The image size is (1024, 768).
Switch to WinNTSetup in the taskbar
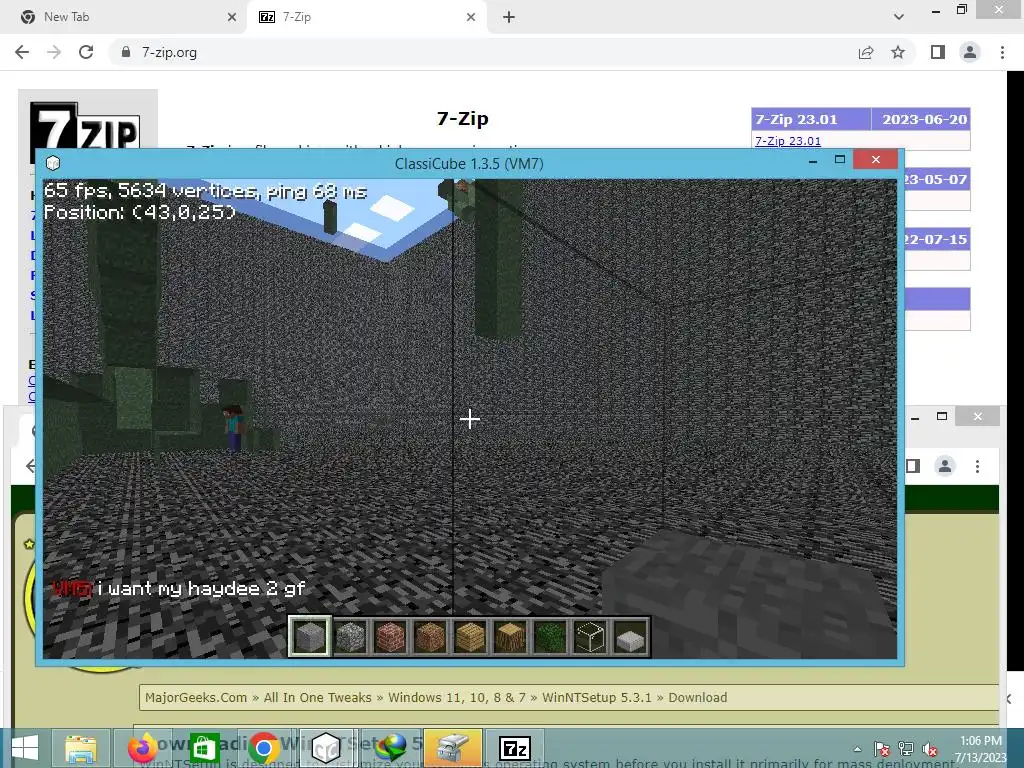point(453,748)
